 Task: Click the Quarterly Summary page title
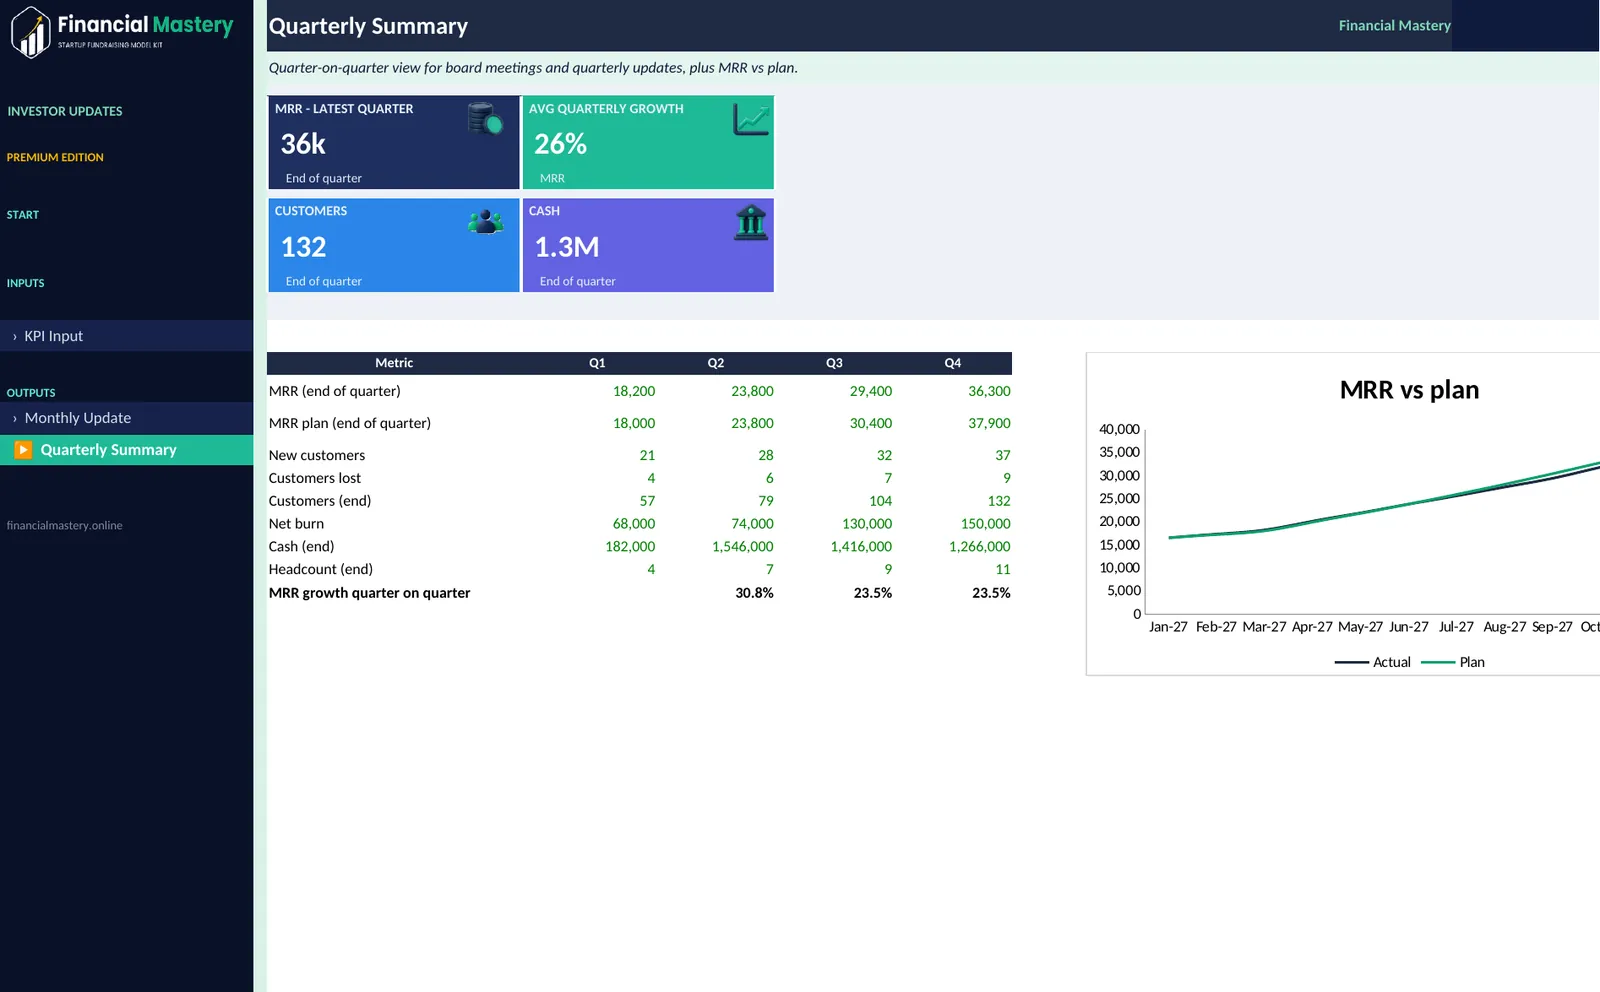[368, 26]
